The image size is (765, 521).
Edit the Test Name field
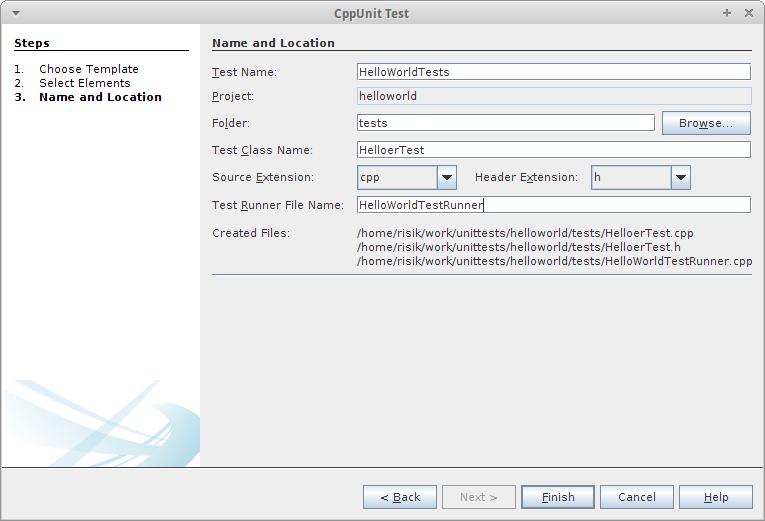coord(554,72)
